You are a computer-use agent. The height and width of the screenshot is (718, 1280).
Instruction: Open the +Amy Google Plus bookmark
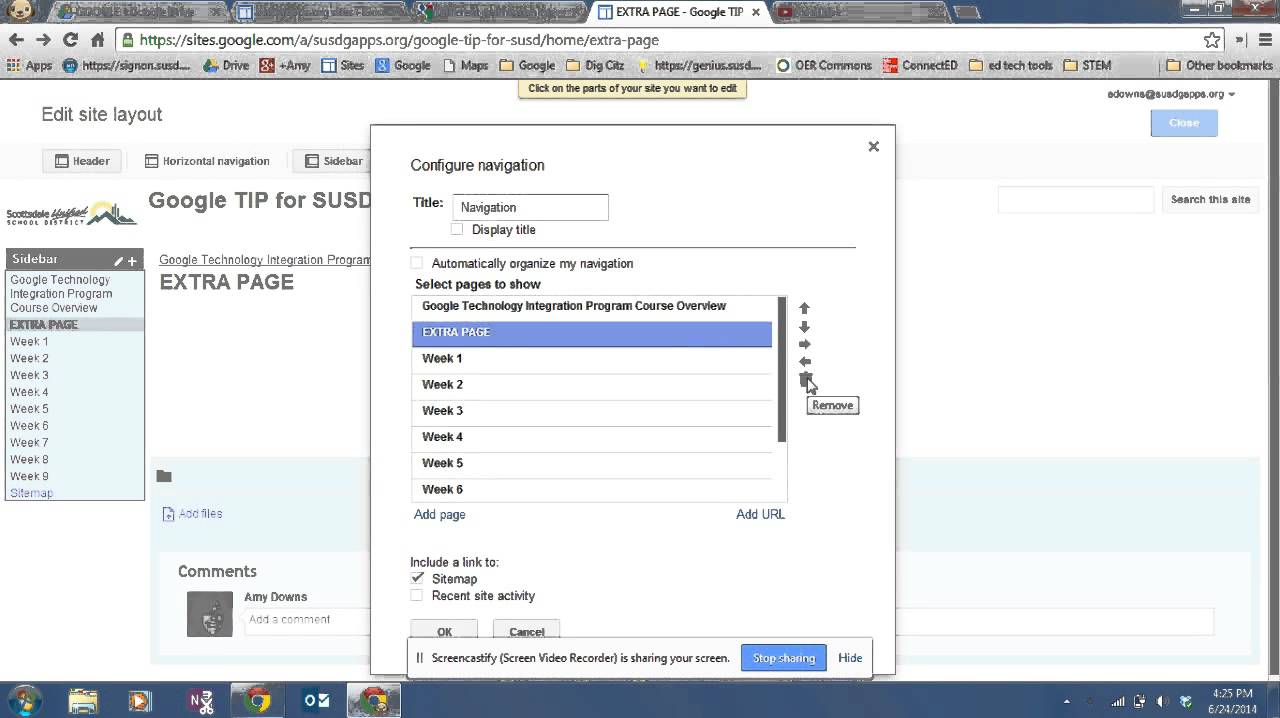pos(285,65)
